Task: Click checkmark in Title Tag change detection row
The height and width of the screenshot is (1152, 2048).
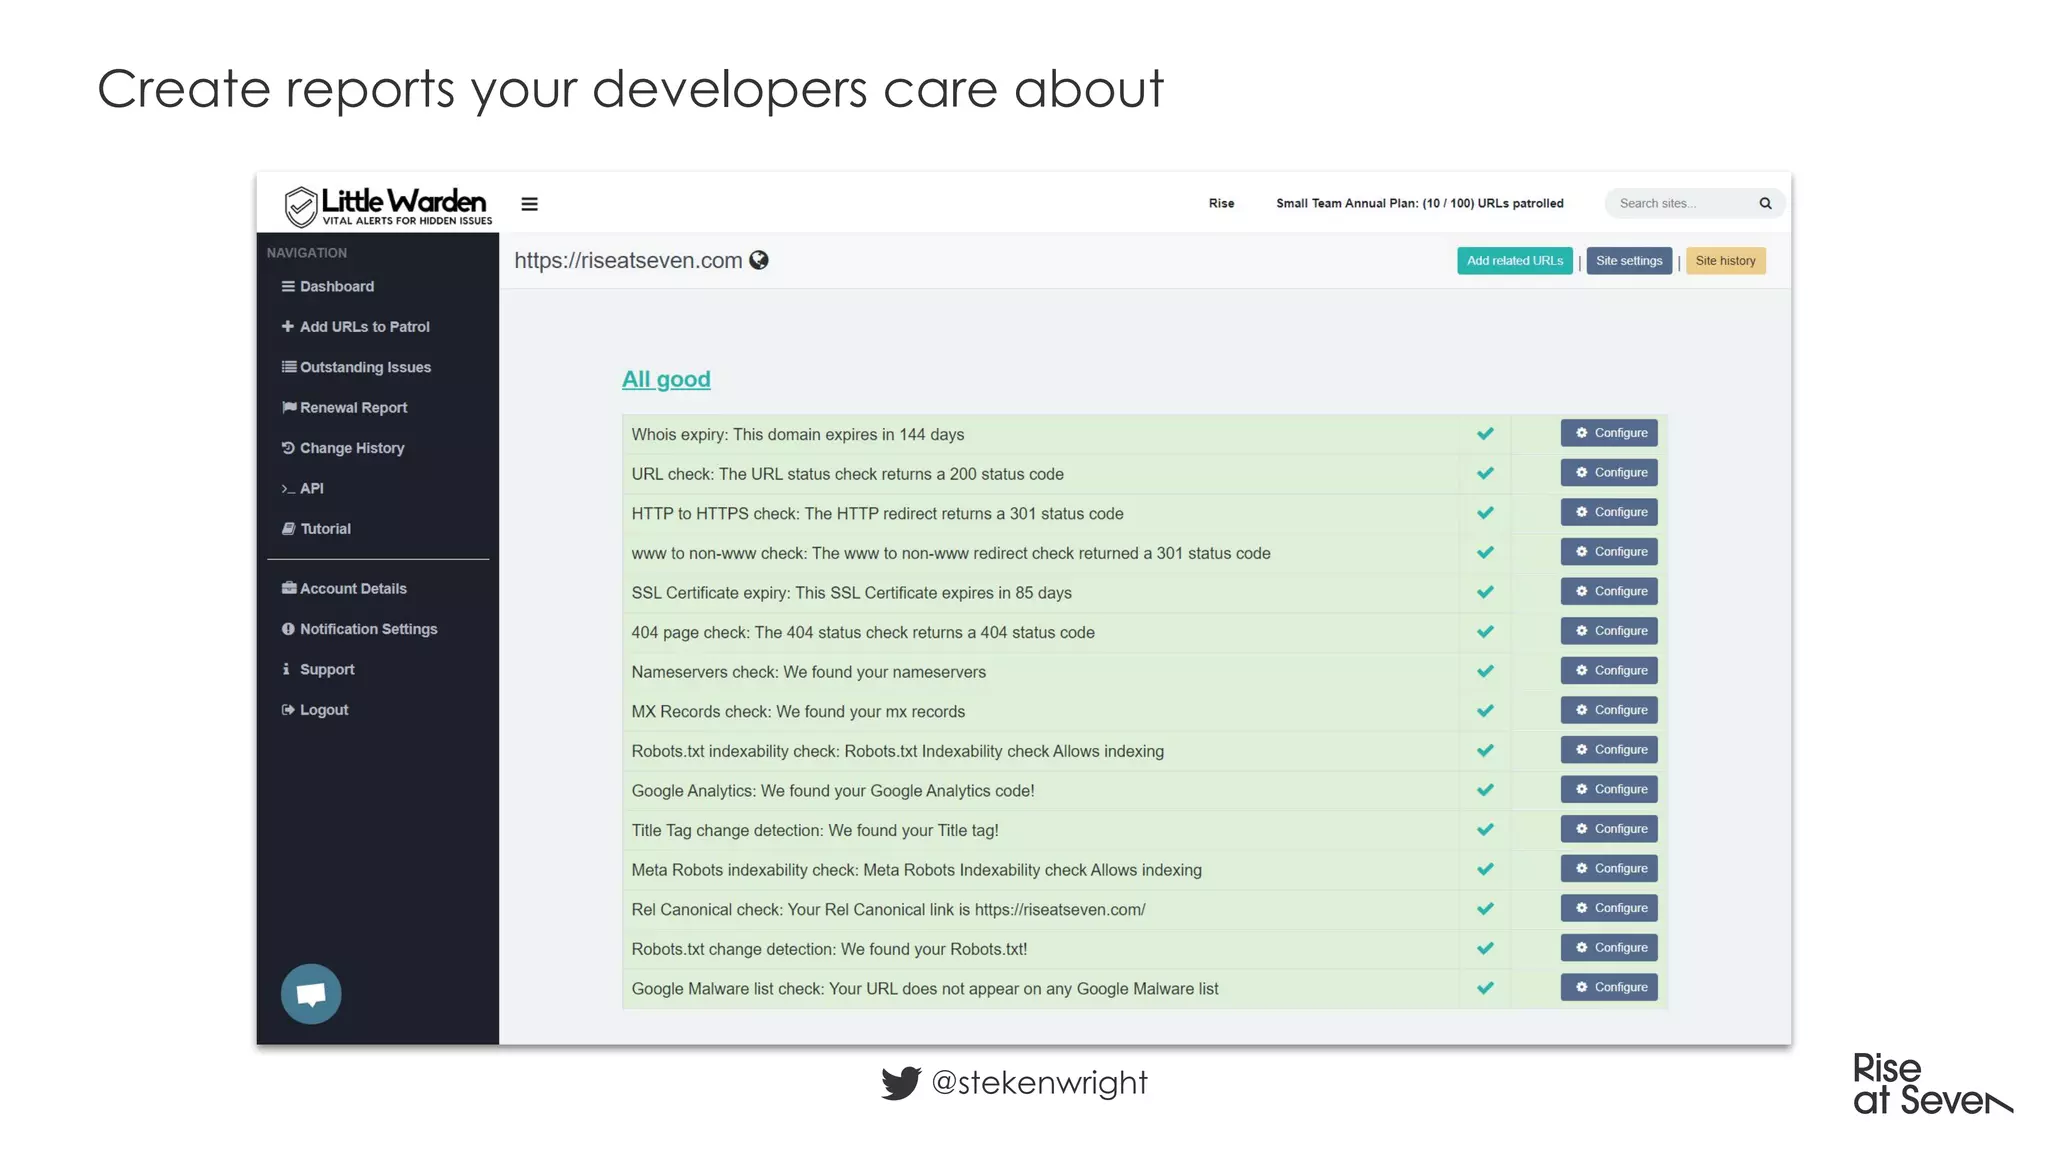Action: click(1485, 830)
